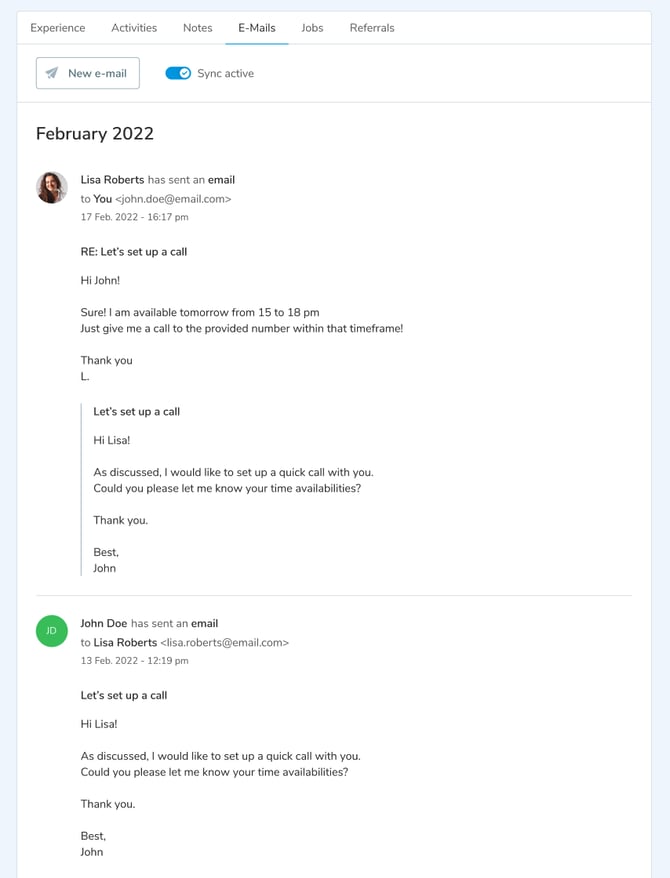The image size is (670, 878).
Task: Click Lisa Roberts' profile photo
Action: (x=52, y=187)
